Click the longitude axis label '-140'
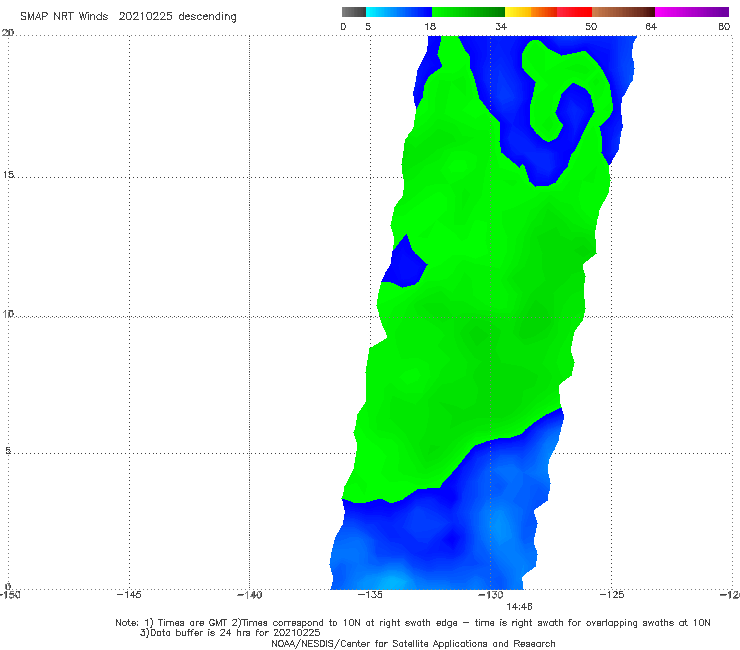This screenshot has height=650, width=740. click(250, 595)
